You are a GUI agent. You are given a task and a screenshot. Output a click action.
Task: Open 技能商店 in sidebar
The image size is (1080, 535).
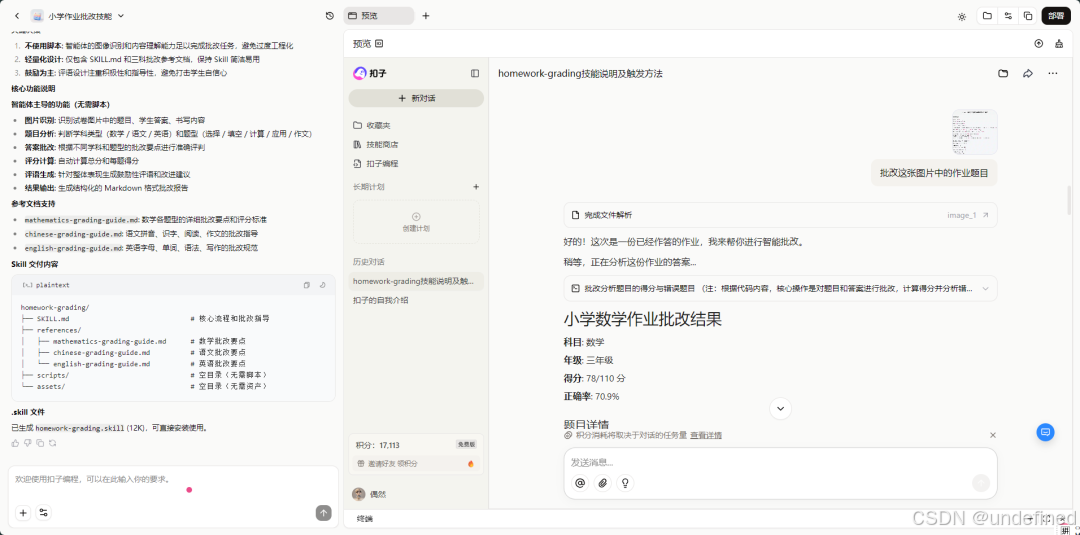click(x=375, y=145)
